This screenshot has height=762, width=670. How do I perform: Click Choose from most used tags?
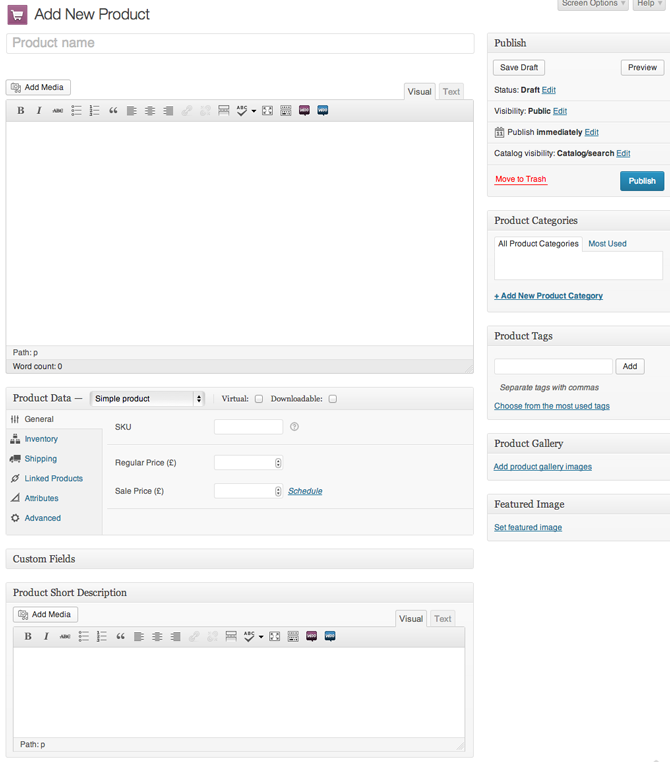[x=552, y=406]
